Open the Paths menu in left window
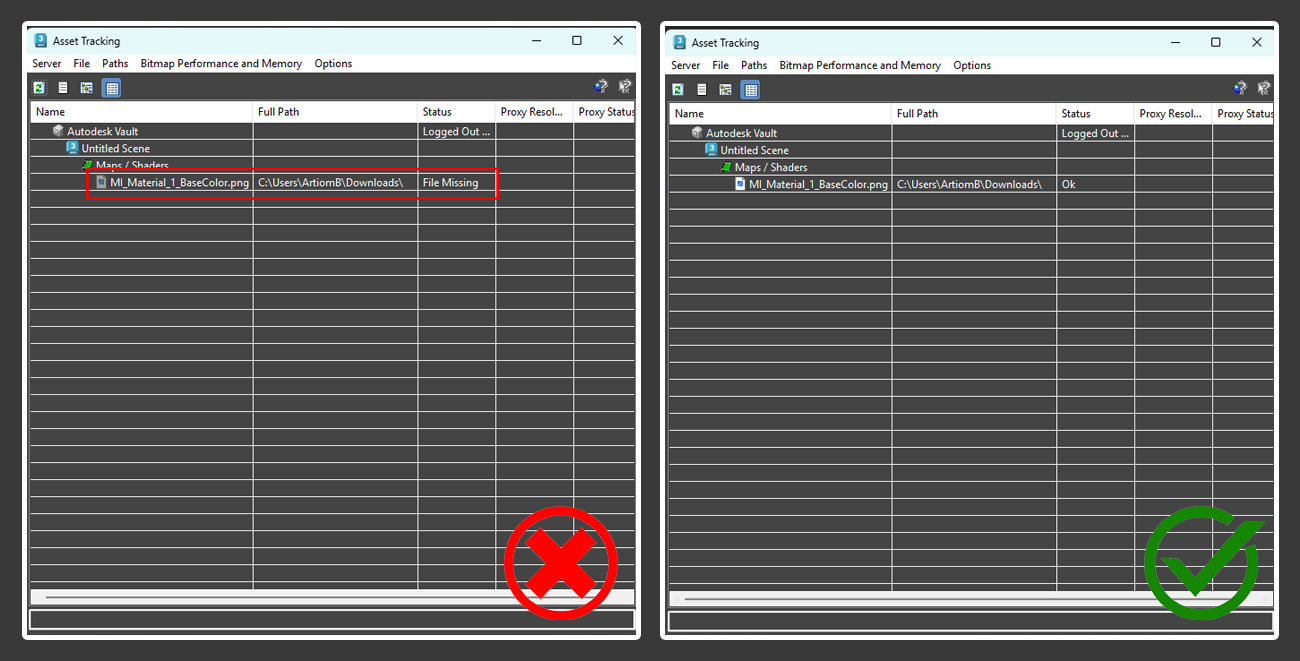The height and width of the screenshot is (661, 1300). 115,64
